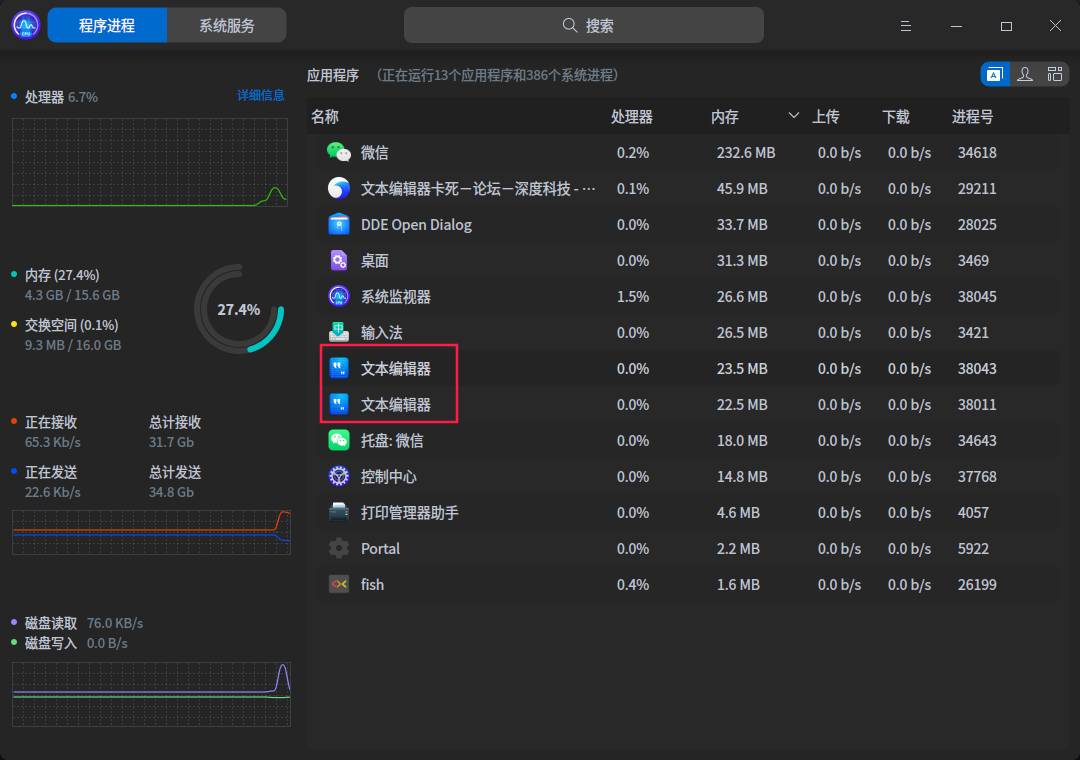
Task: Show my processes filter icon
Action: pos(1025,74)
